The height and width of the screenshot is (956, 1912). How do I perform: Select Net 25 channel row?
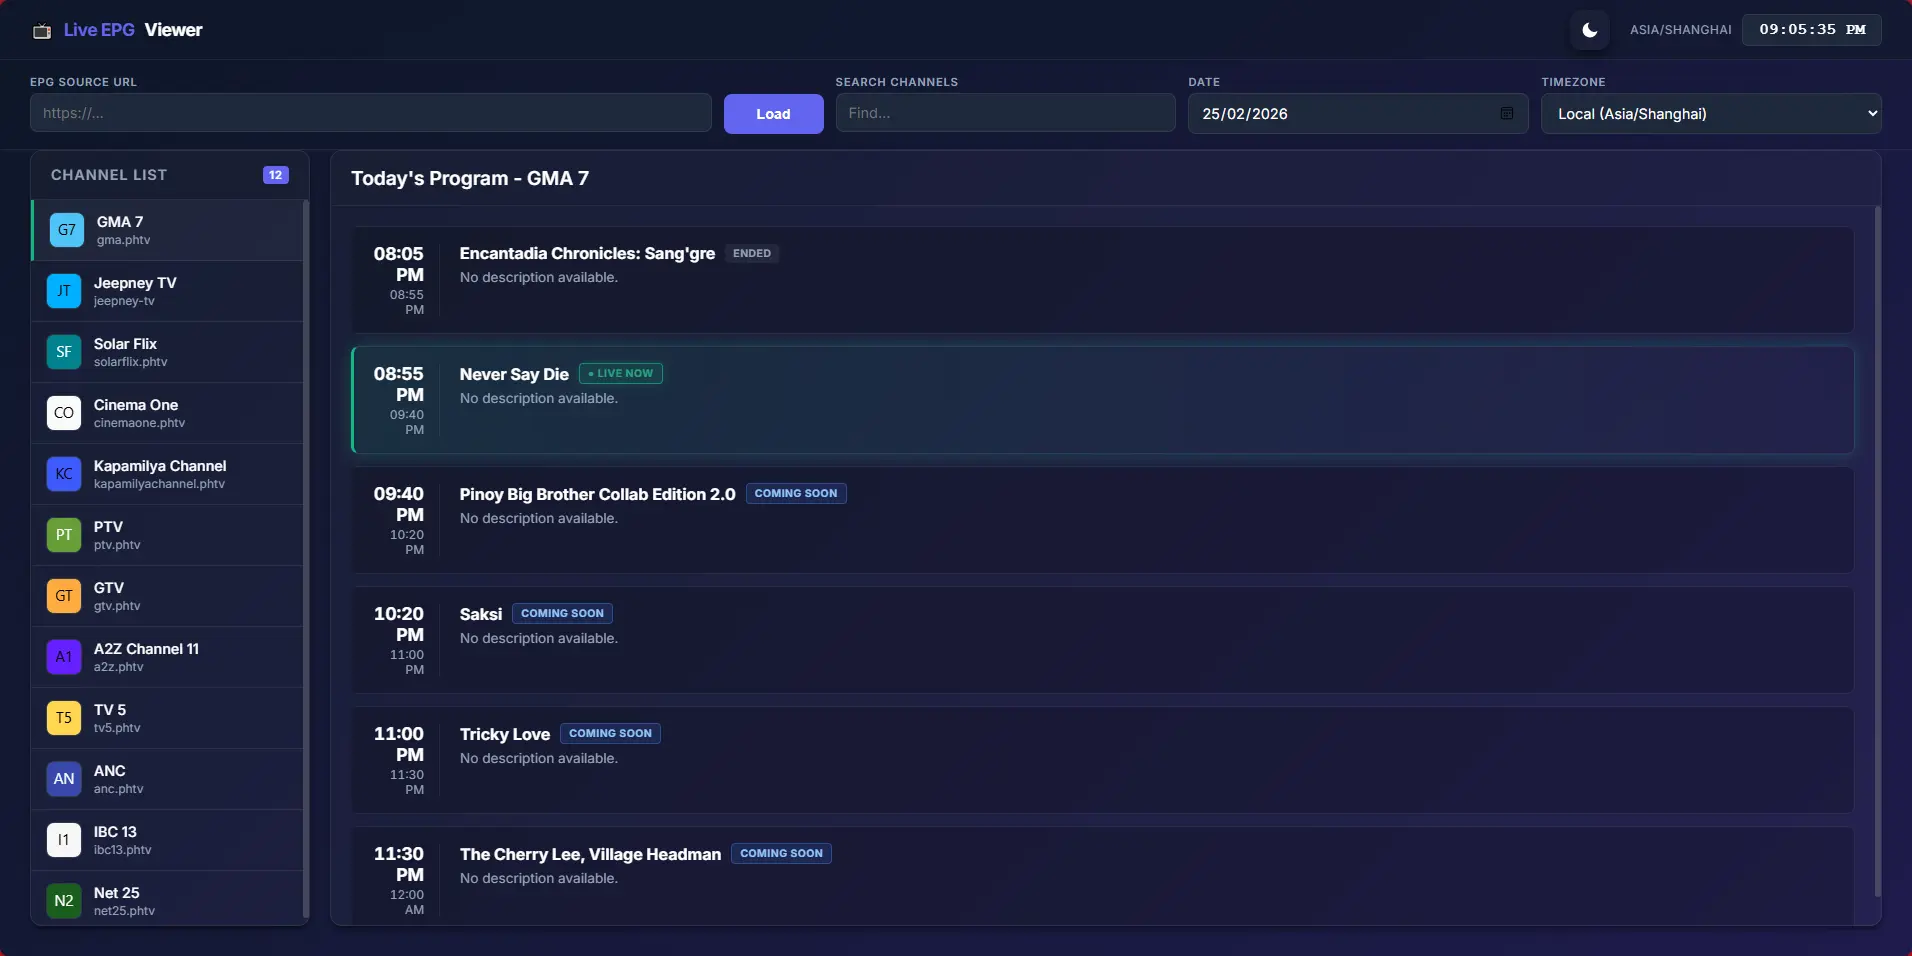pos(168,899)
